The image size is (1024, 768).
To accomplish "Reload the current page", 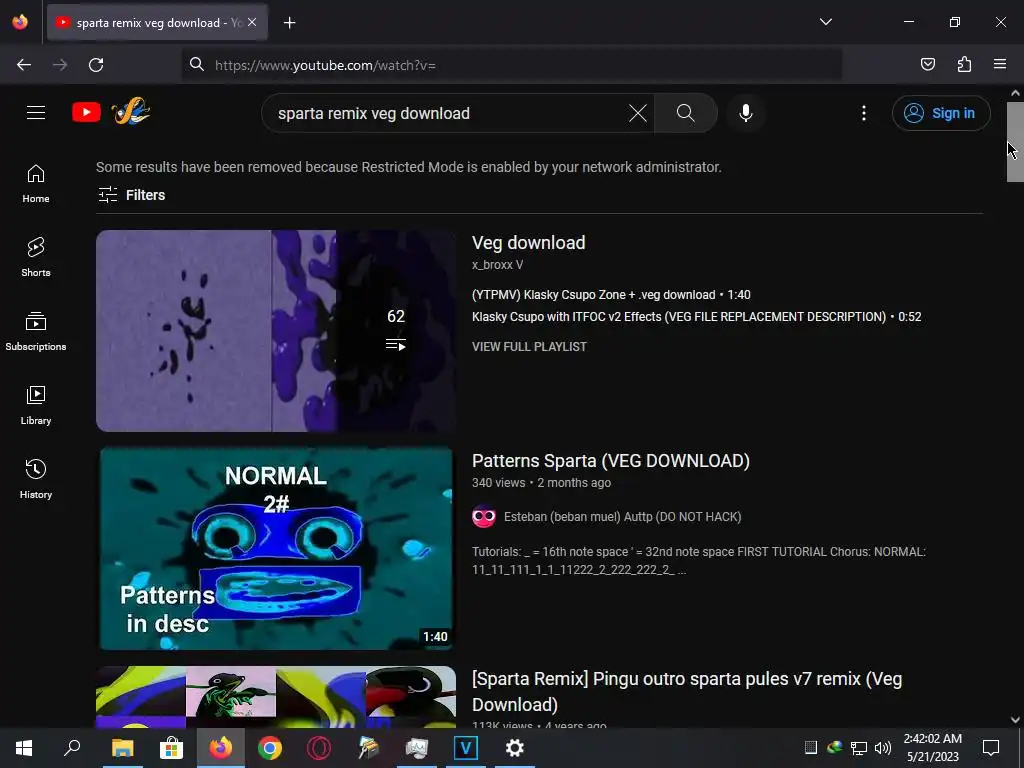I will [x=96, y=65].
